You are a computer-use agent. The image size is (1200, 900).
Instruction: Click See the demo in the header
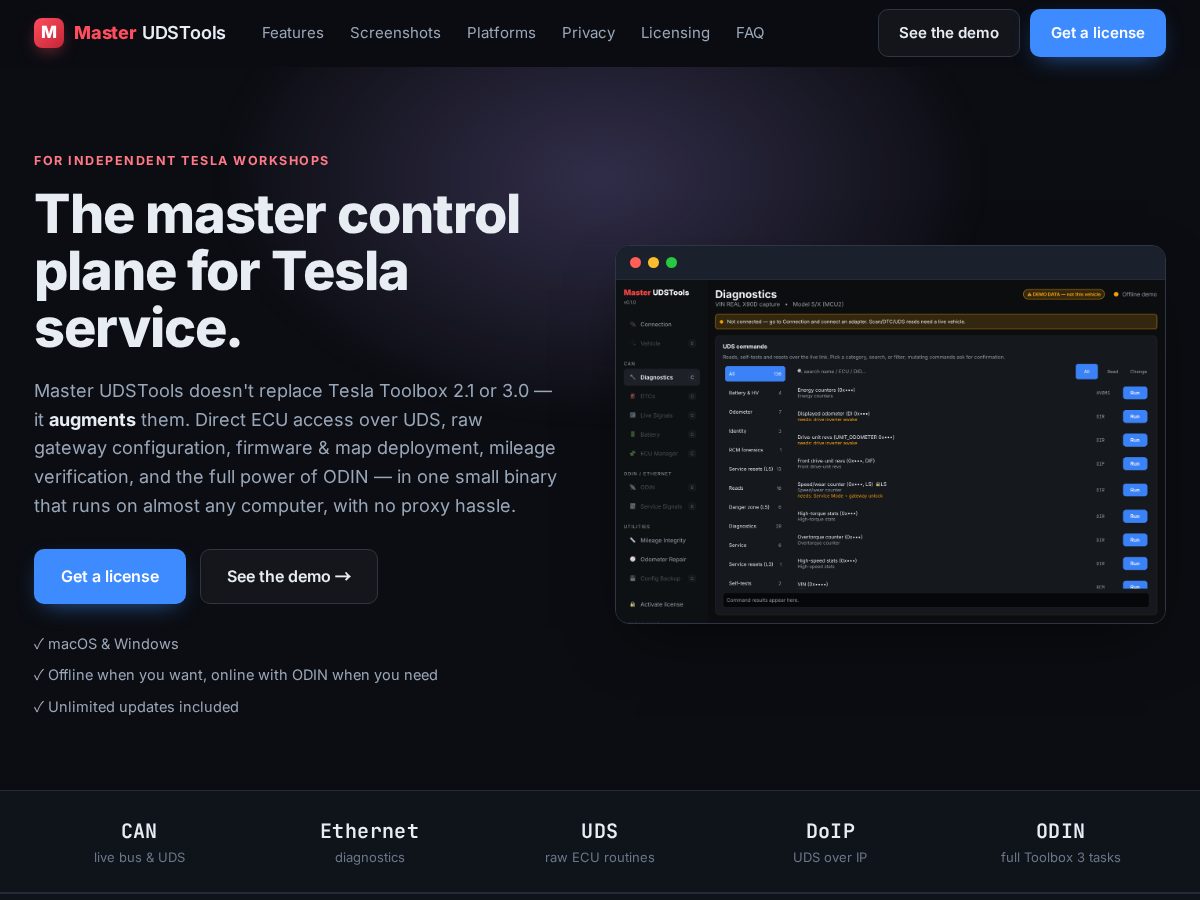(x=949, y=33)
